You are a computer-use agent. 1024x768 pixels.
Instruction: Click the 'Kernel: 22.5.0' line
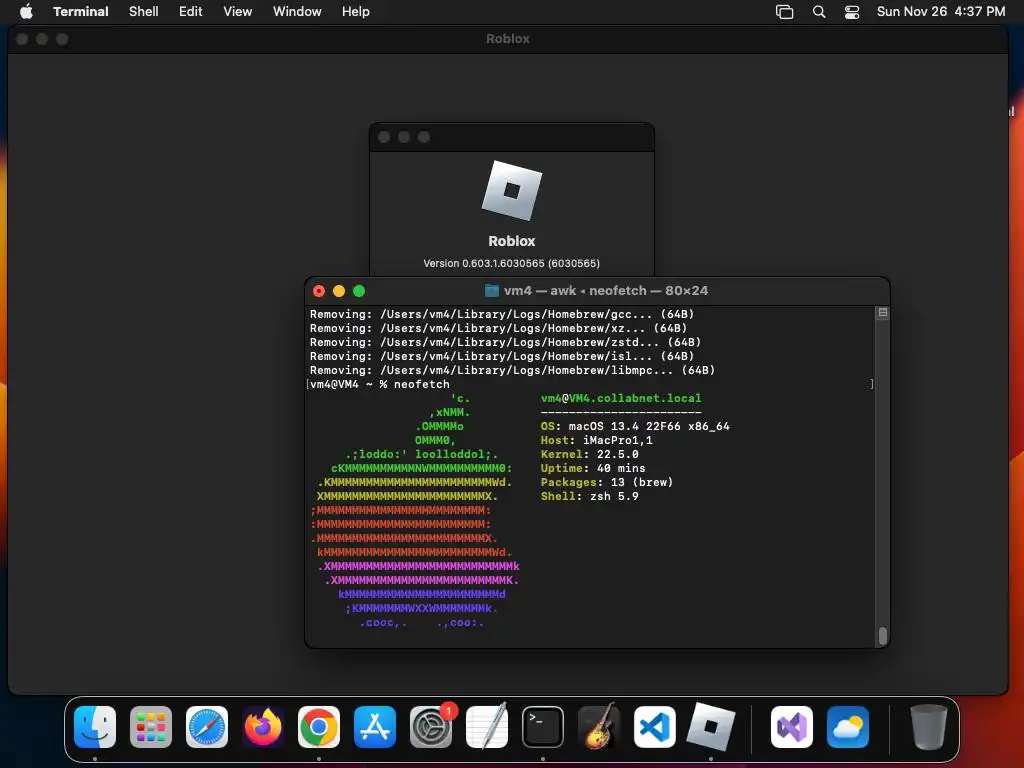pyautogui.click(x=590, y=454)
